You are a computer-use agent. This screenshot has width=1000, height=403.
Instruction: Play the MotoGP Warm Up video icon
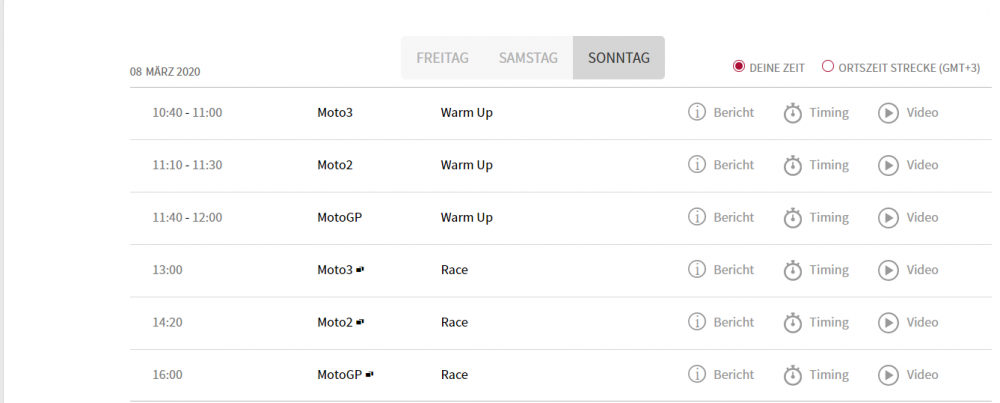click(x=888, y=217)
